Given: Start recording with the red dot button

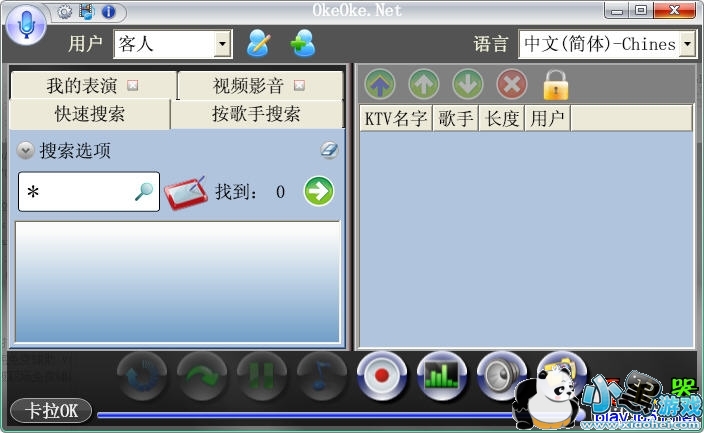Looking at the screenshot, I should pos(382,376).
